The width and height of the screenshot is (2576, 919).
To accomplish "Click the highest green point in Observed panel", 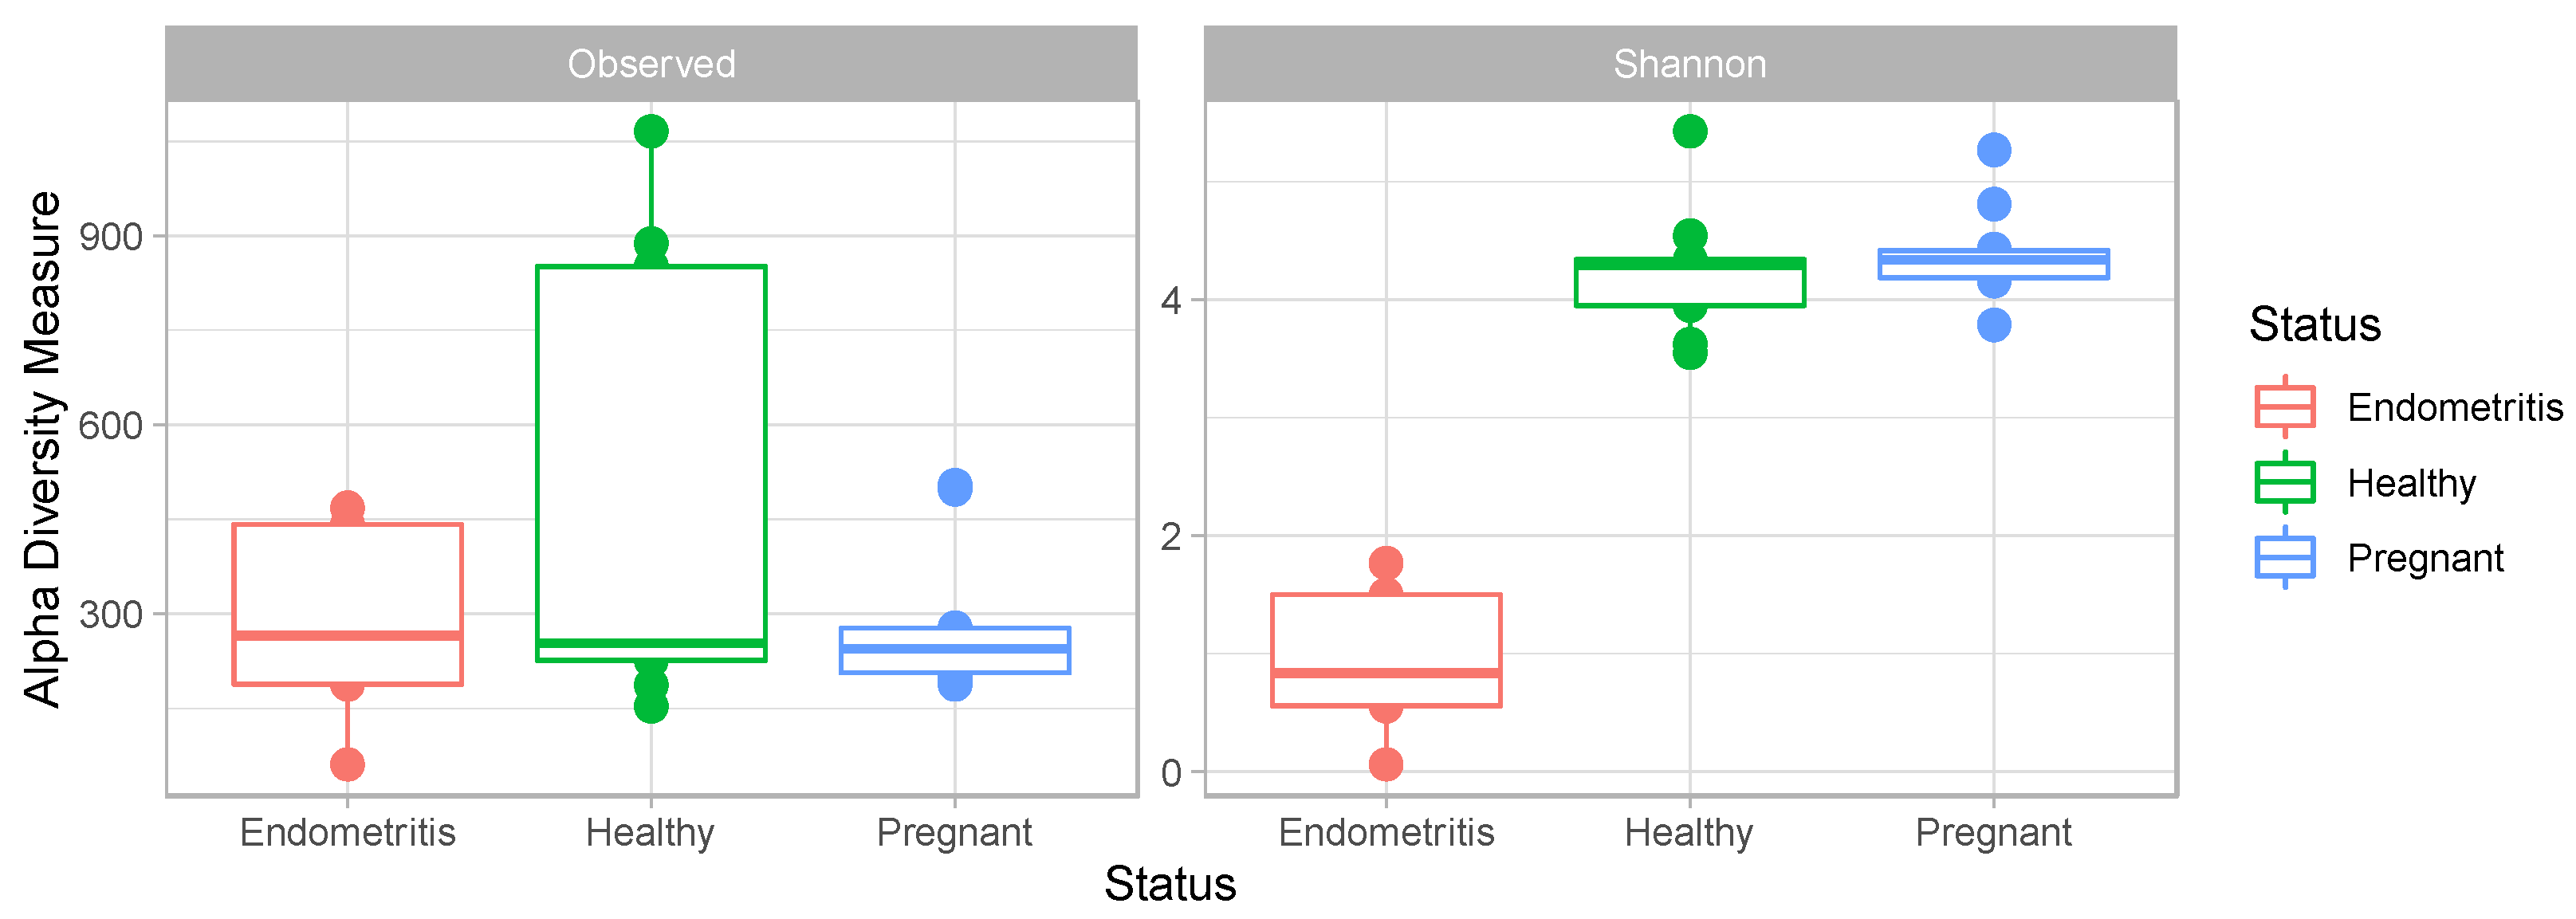I will click(x=651, y=131).
